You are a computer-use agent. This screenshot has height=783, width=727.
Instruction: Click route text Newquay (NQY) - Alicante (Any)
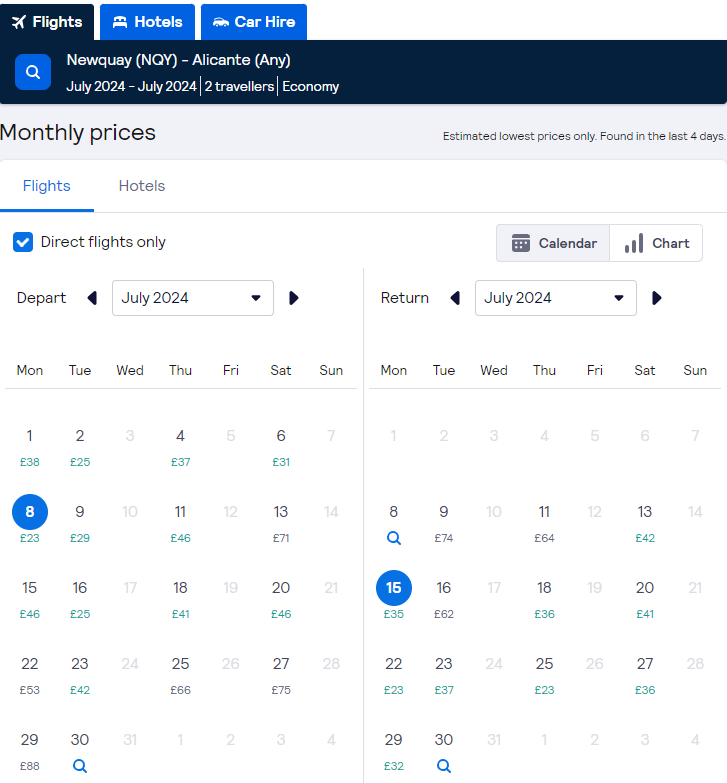click(178, 60)
